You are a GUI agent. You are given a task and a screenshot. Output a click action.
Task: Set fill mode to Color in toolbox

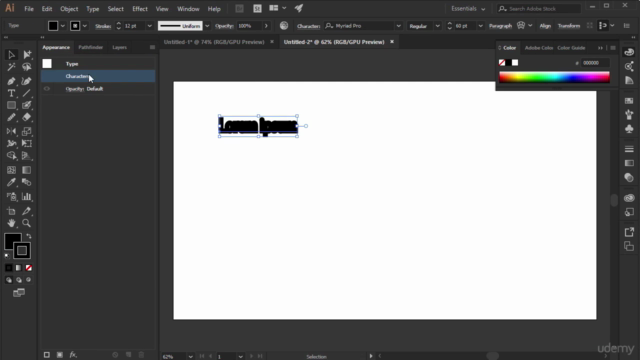point(9,268)
